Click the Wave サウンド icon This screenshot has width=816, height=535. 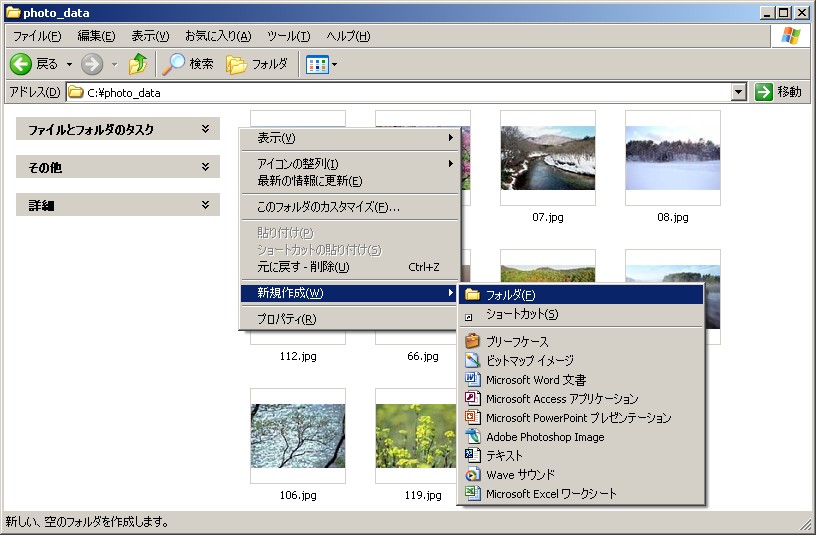click(472, 474)
